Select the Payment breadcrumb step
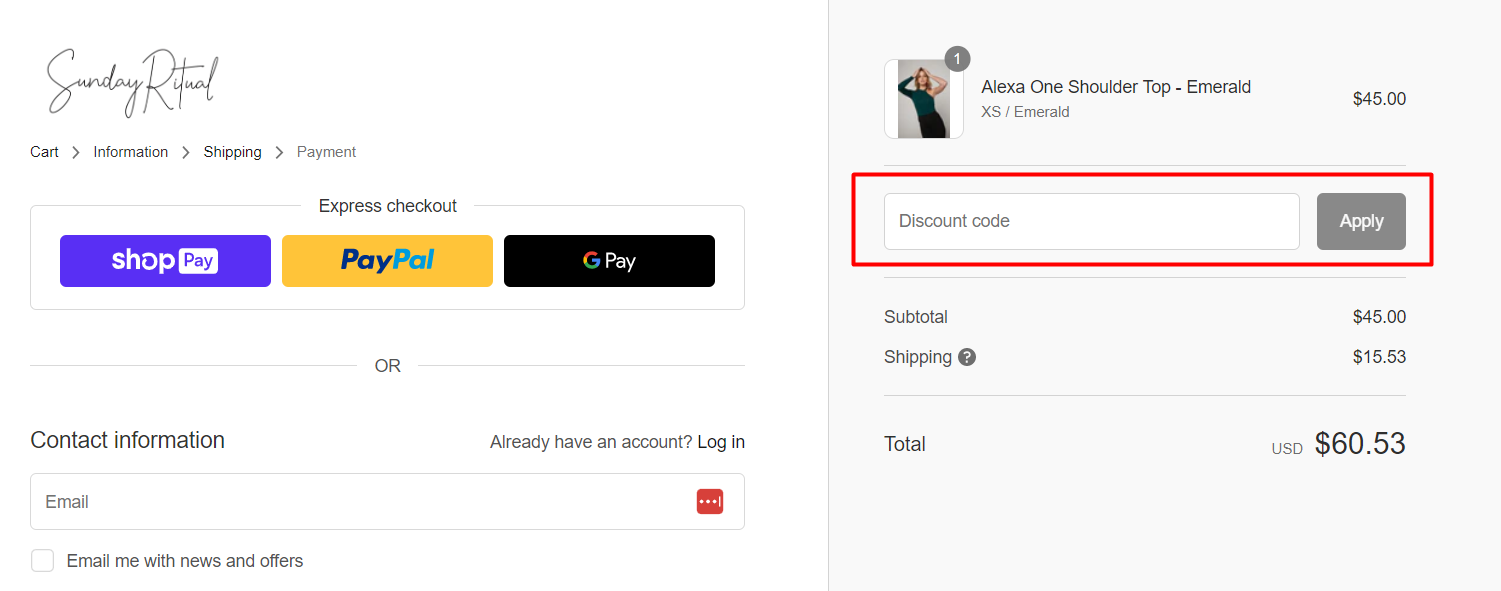This screenshot has width=1501, height=591. (326, 151)
